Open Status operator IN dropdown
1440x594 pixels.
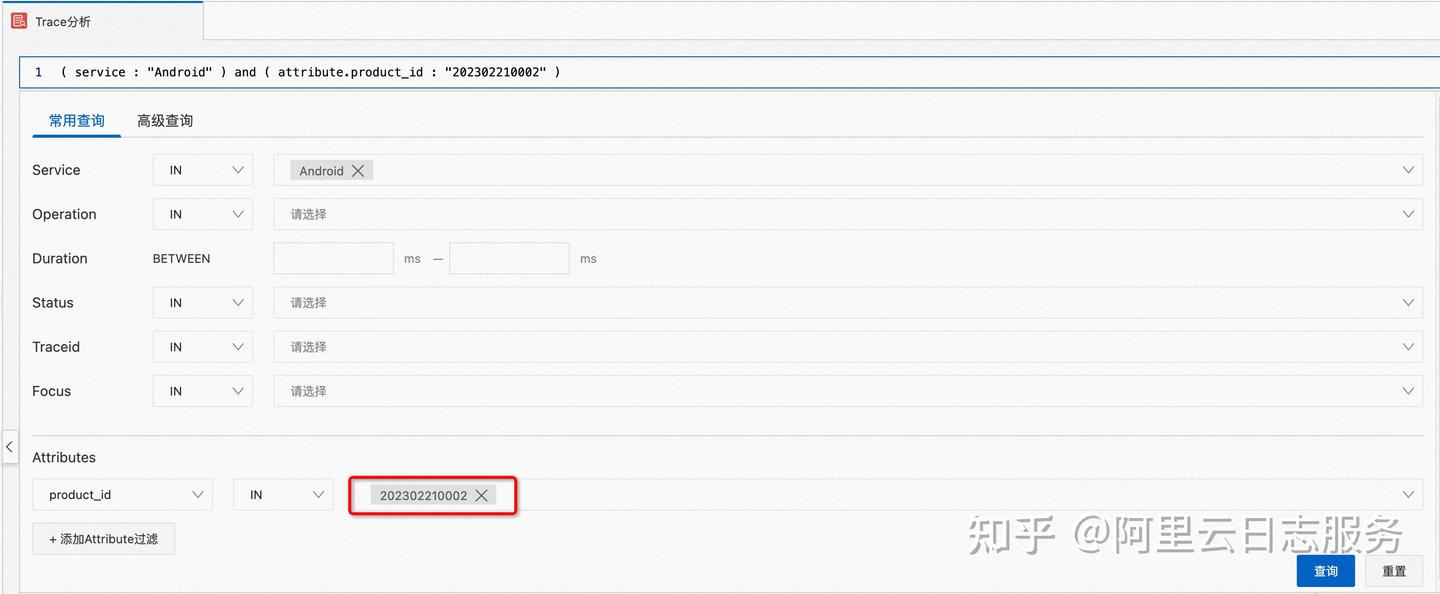pyautogui.click(x=203, y=303)
